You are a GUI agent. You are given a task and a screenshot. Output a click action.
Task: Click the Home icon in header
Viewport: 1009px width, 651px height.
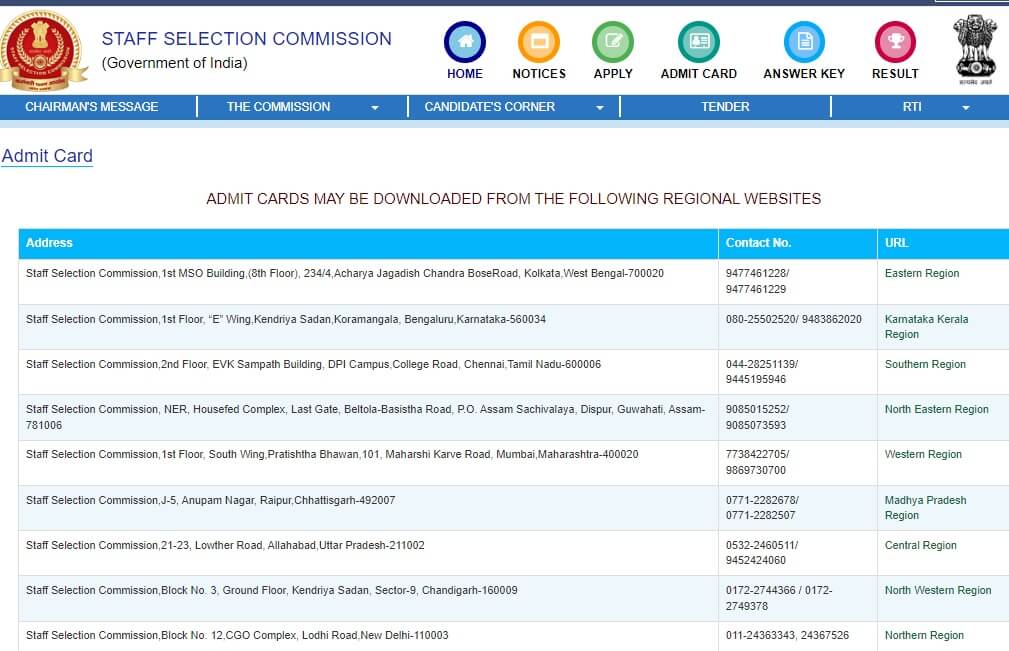(465, 42)
